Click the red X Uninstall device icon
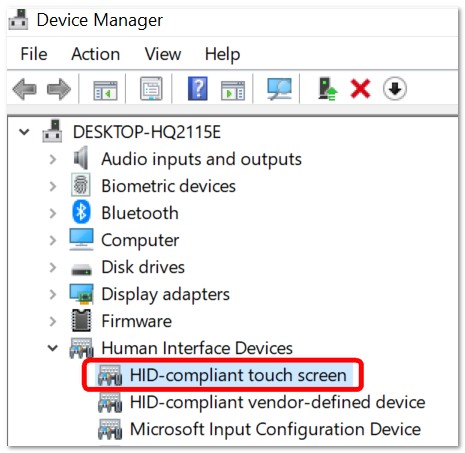Screen dimensions: 465x453 pyautogui.click(x=360, y=89)
